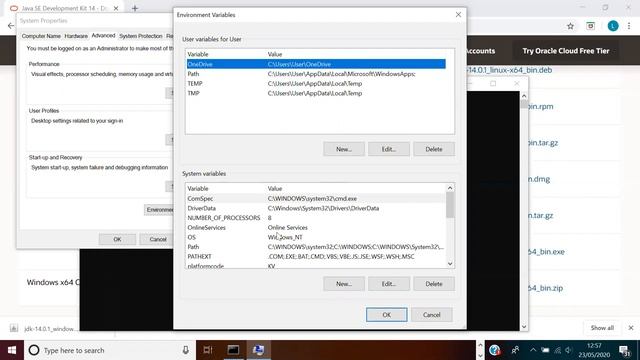Screen dimensions: 640x360
Task: Open Task View from taskbar
Action: point(208,350)
